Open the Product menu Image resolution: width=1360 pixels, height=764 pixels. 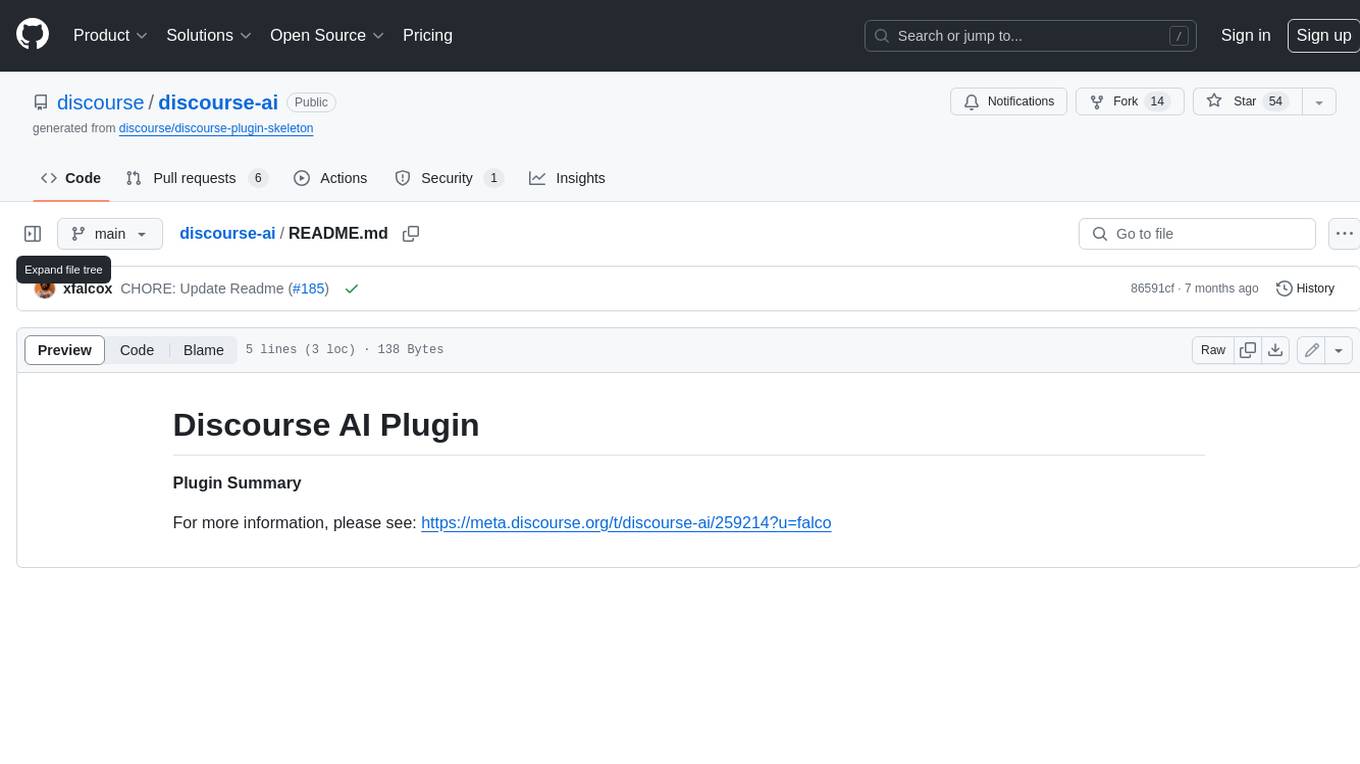[110, 35]
